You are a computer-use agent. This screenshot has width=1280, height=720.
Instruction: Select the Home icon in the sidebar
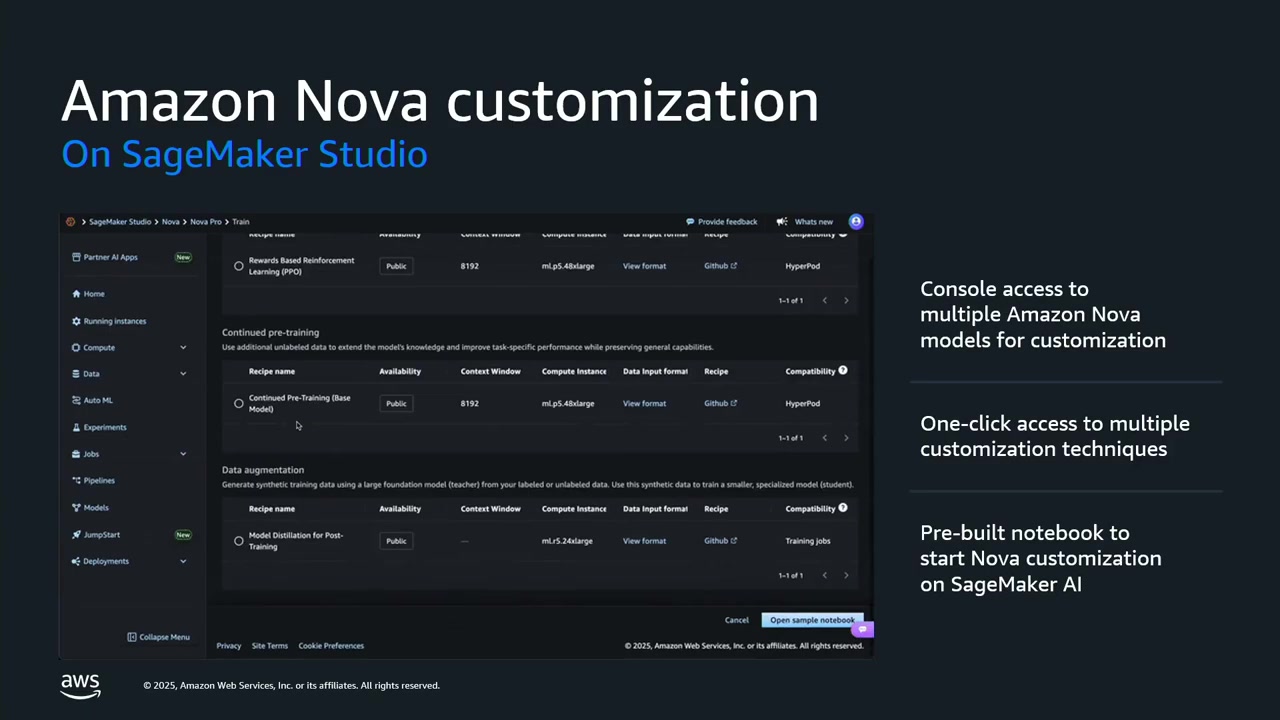coord(76,293)
